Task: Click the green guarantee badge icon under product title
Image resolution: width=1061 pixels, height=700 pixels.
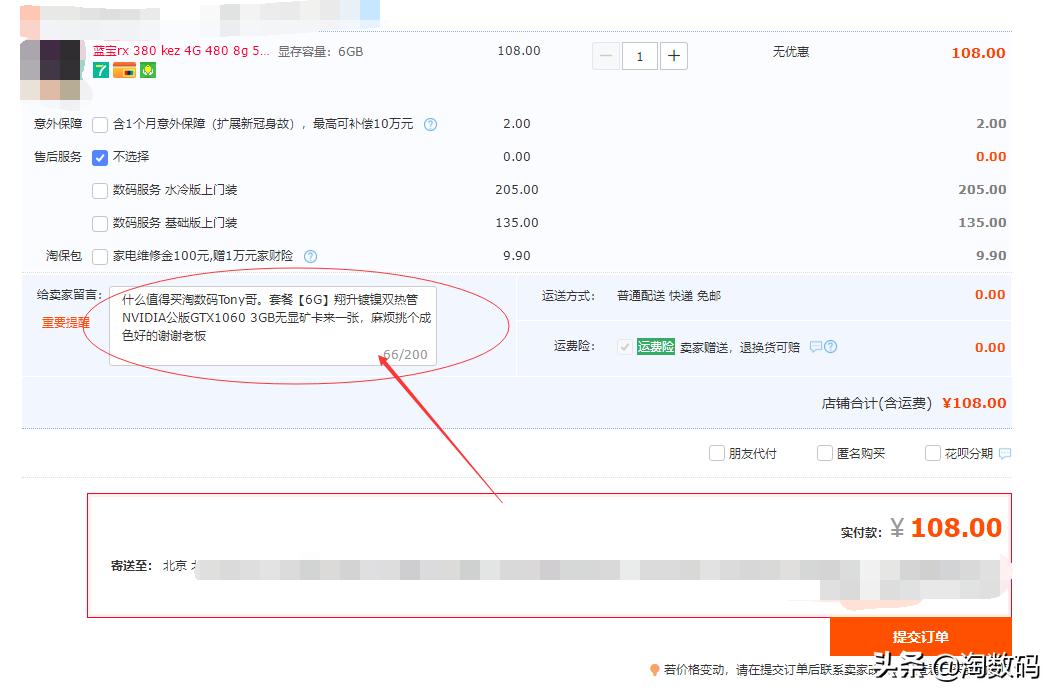Action: tap(146, 71)
